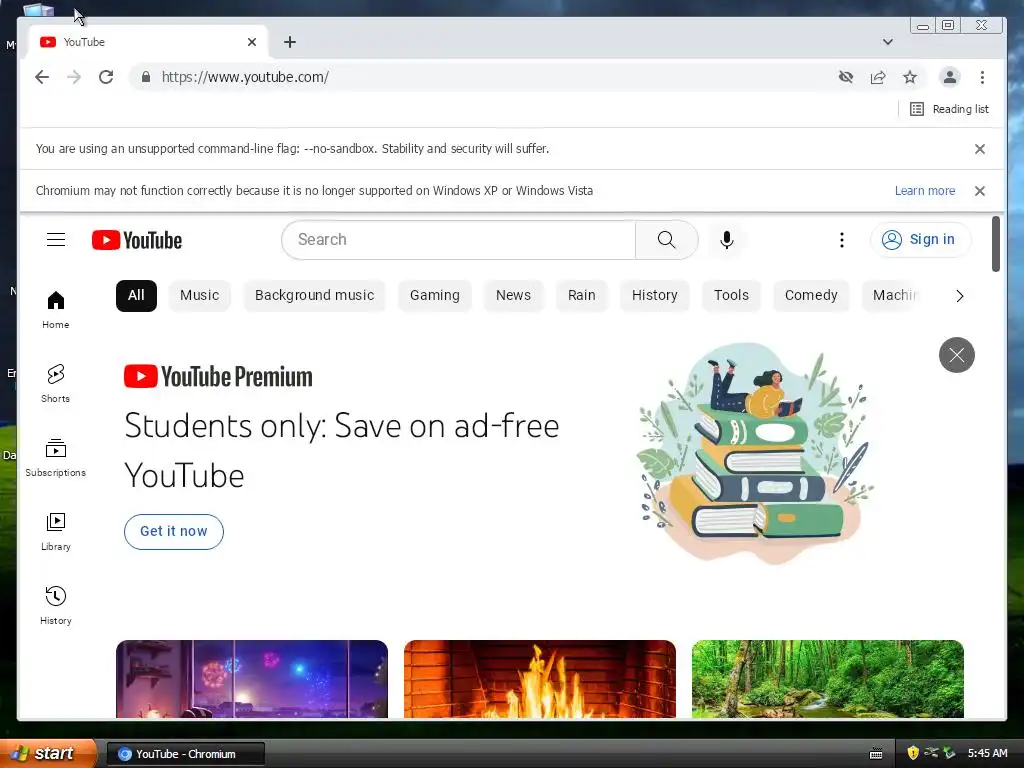Open the YouTube hamburger guide menu
Viewport: 1024px width, 768px height.
coord(56,240)
